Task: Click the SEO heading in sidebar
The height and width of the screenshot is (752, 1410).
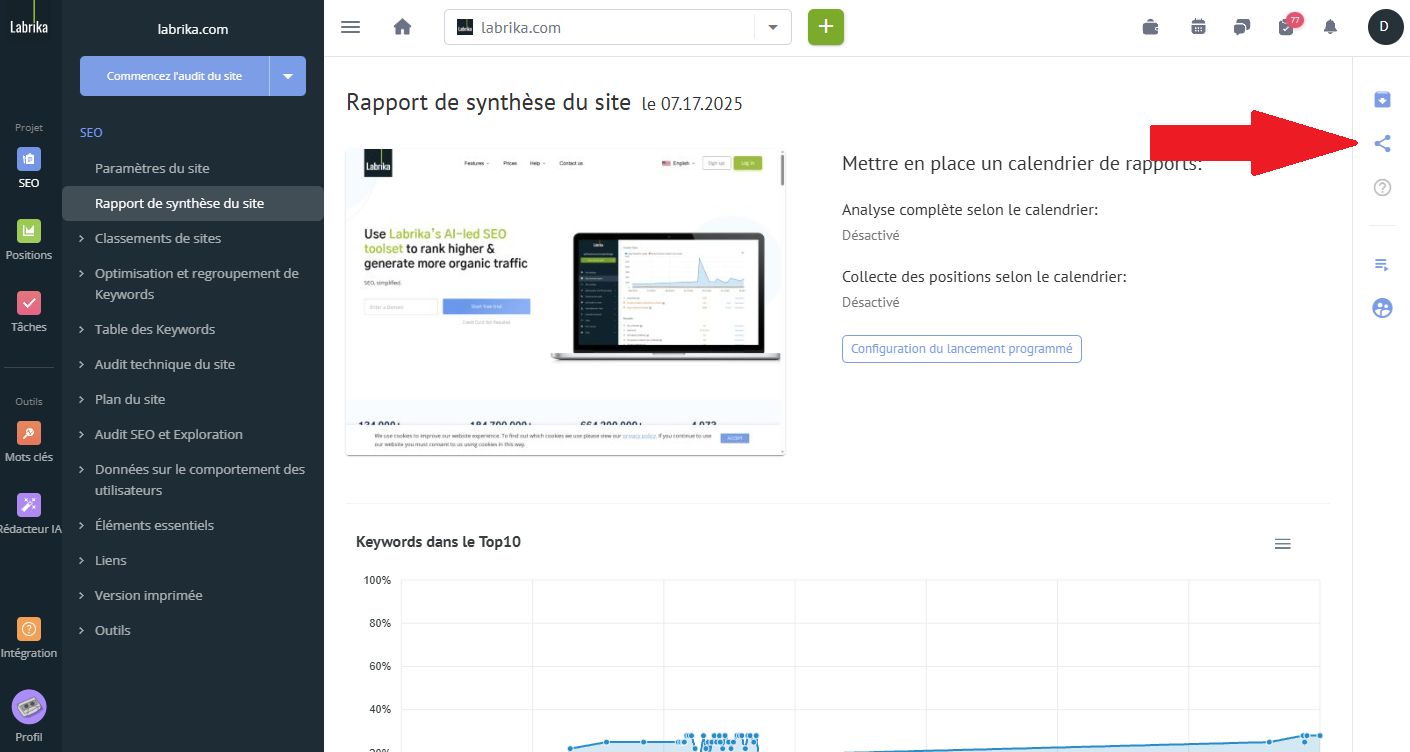Action: (91, 132)
